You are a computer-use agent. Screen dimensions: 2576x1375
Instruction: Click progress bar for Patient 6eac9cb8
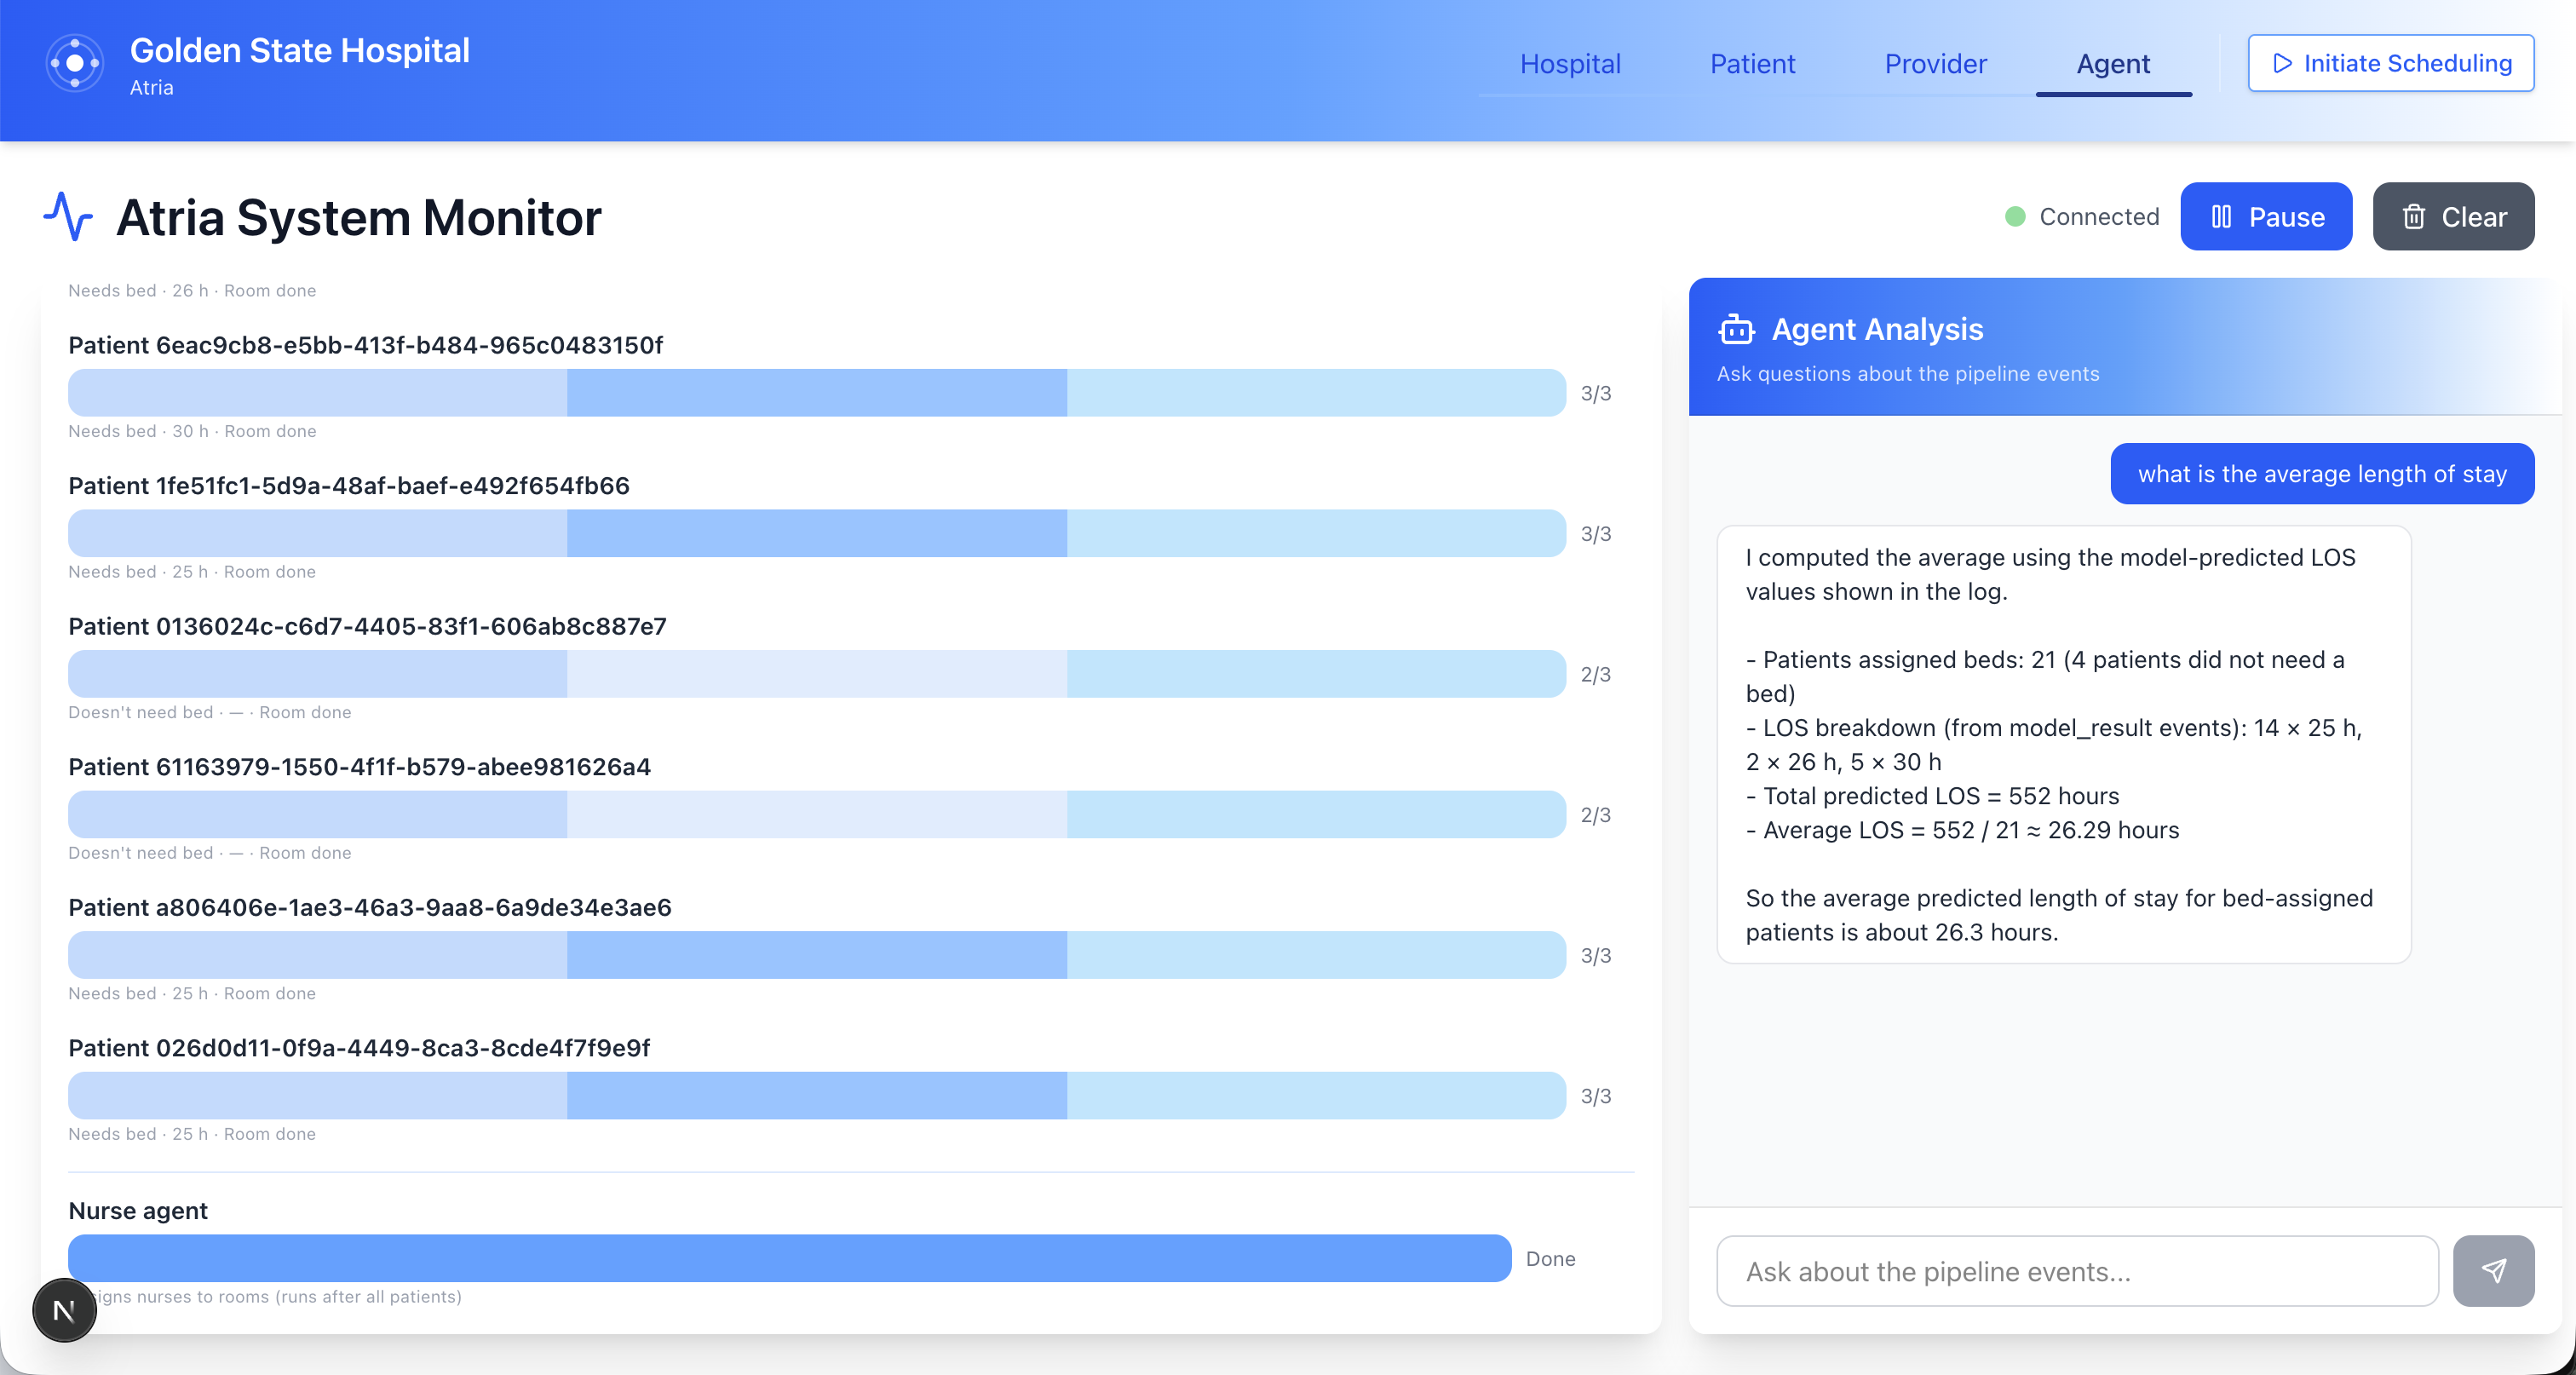[816, 393]
